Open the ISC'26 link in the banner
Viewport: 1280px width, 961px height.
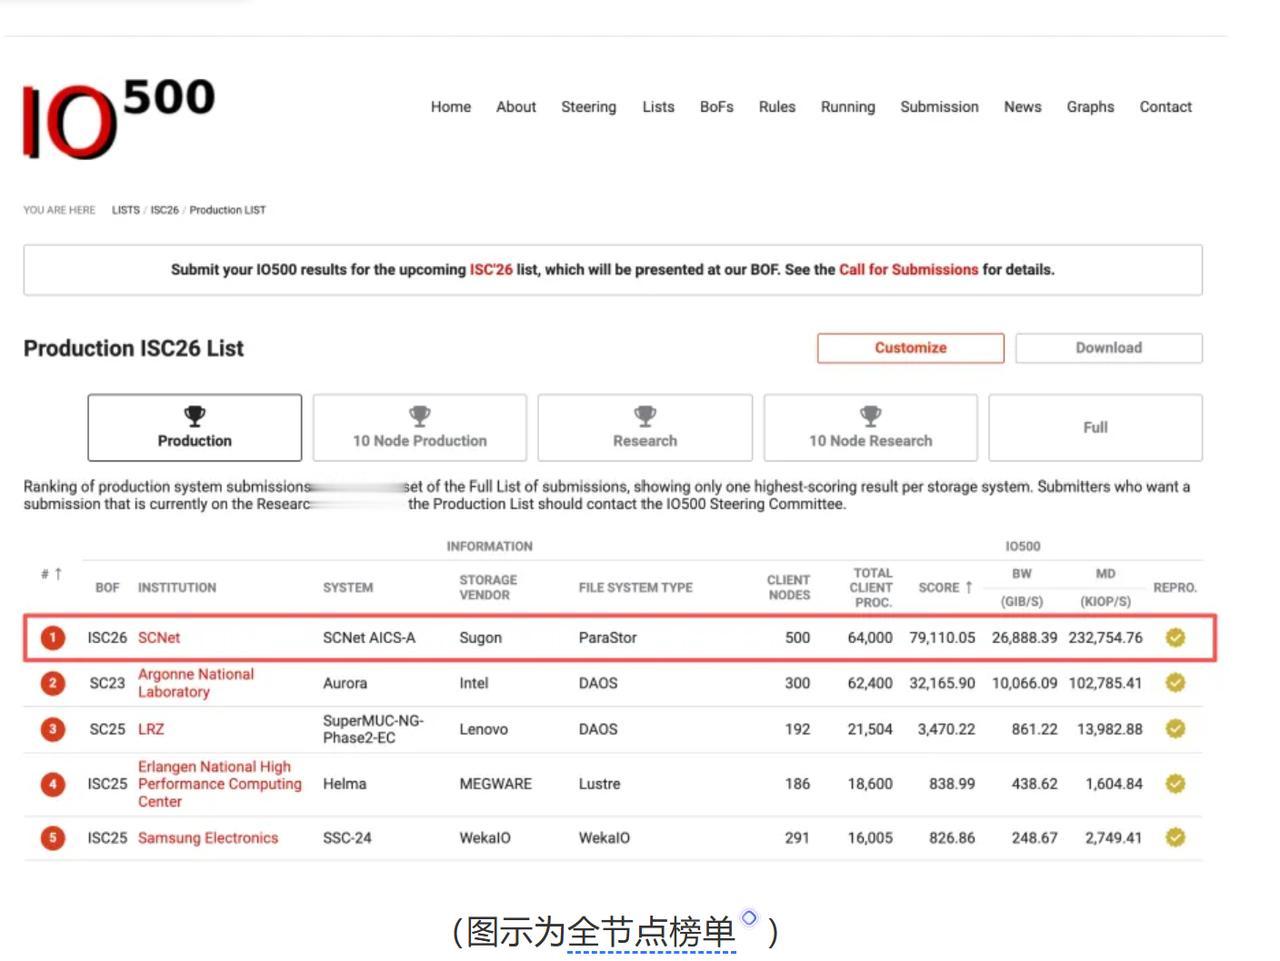pos(491,270)
